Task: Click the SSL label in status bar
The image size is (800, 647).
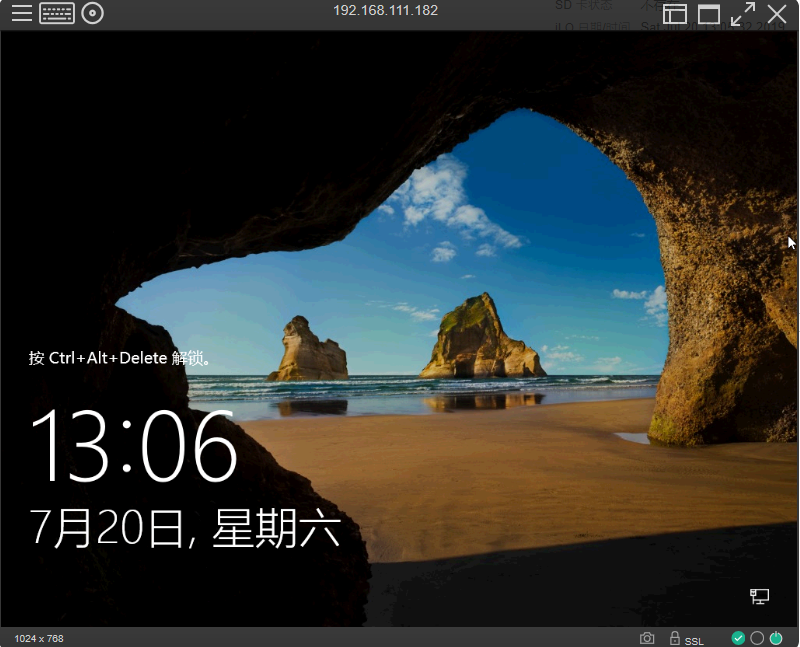Action: pos(694,639)
